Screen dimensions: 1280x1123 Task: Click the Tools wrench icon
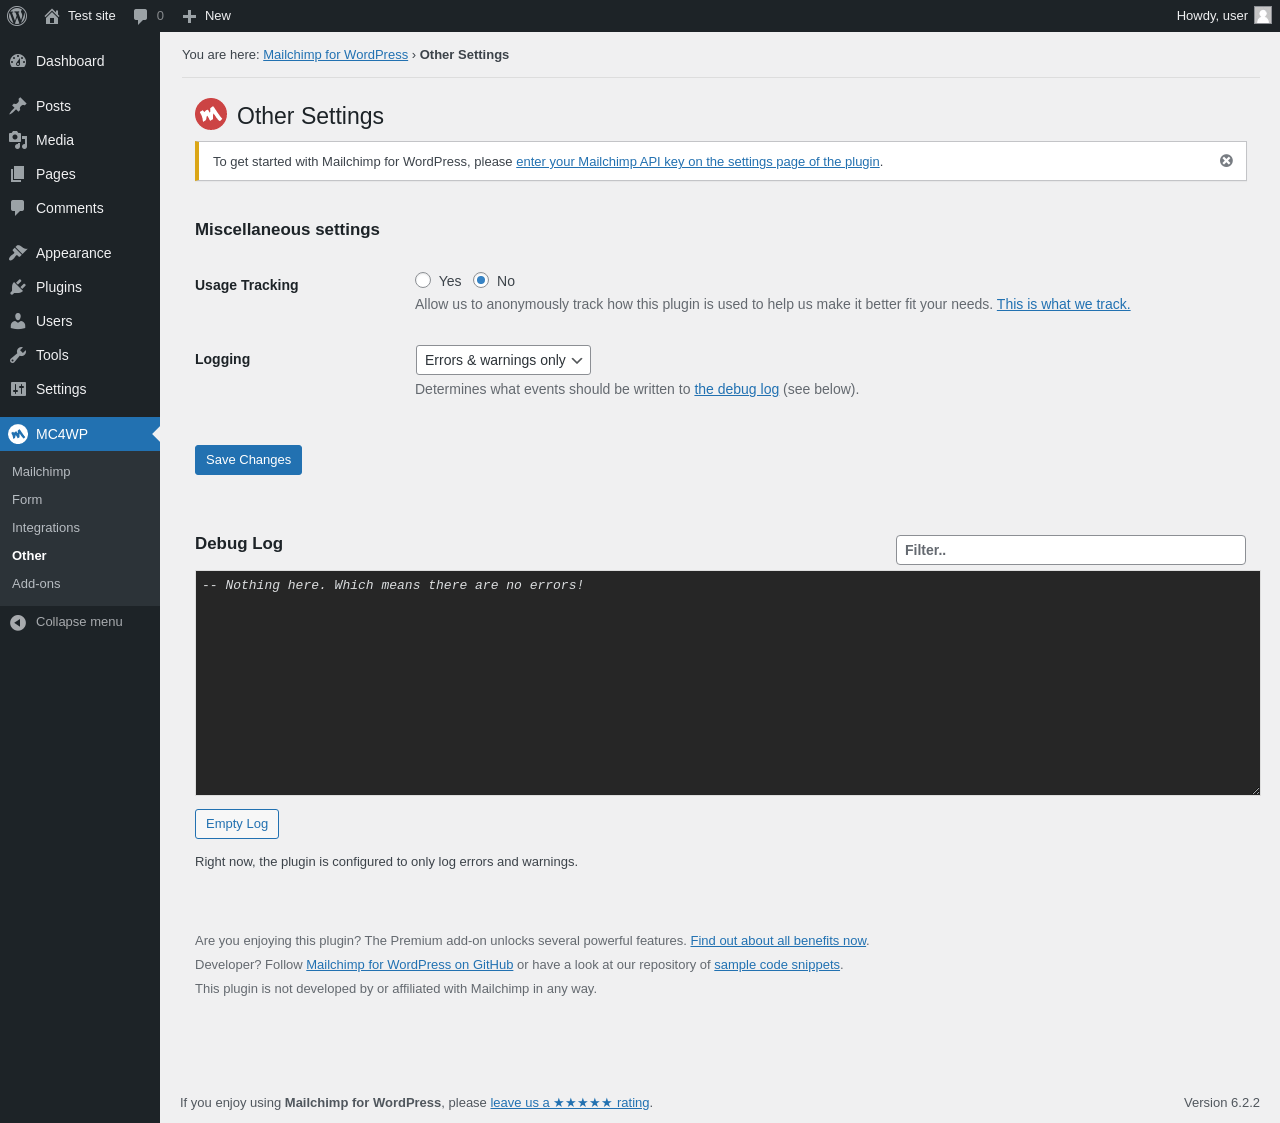click(x=18, y=355)
